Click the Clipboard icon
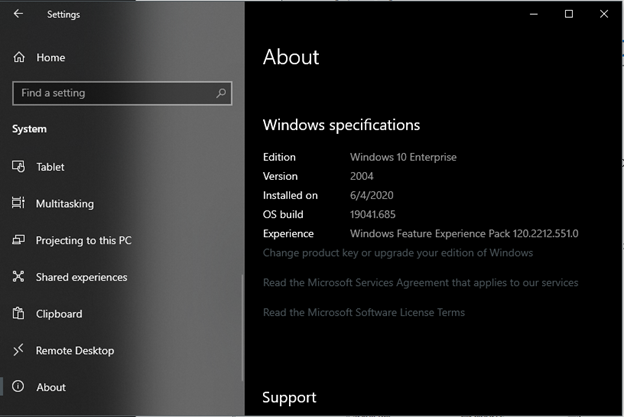This screenshot has width=624, height=417. pos(18,313)
